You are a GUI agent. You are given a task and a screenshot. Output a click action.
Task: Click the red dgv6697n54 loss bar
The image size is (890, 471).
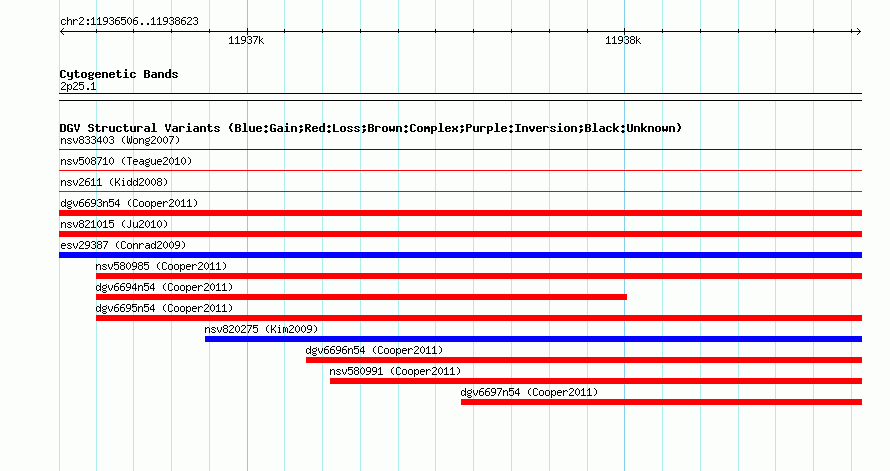pos(661,402)
